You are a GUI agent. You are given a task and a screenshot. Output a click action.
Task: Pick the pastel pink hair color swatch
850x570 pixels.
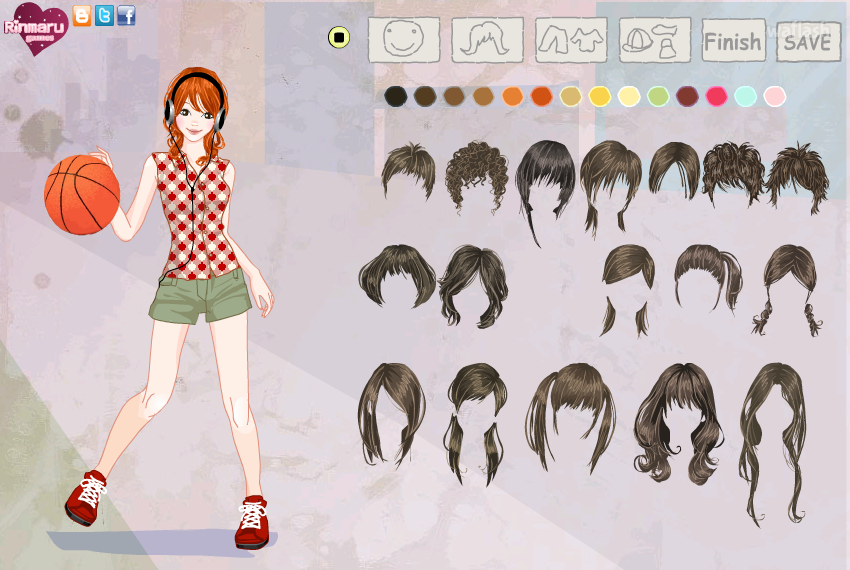coord(775,97)
